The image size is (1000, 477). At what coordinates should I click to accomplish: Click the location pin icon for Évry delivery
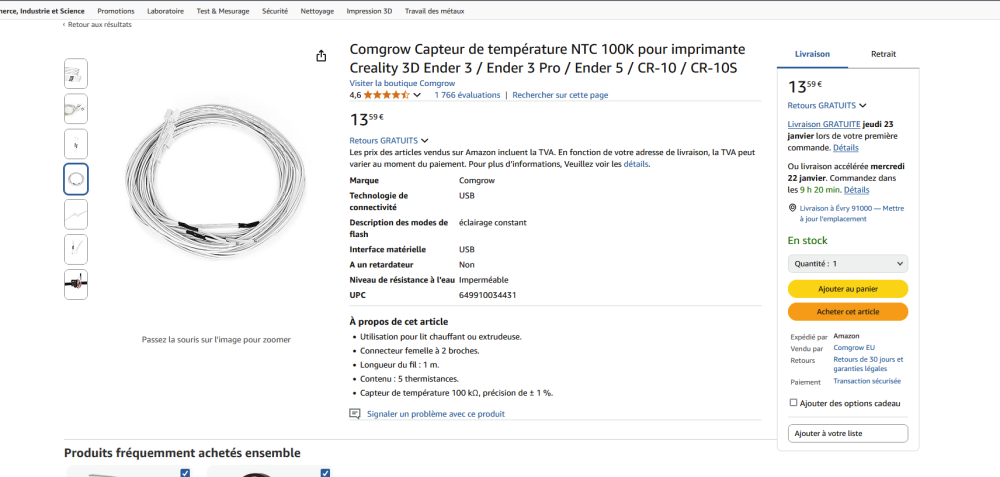point(792,208)
